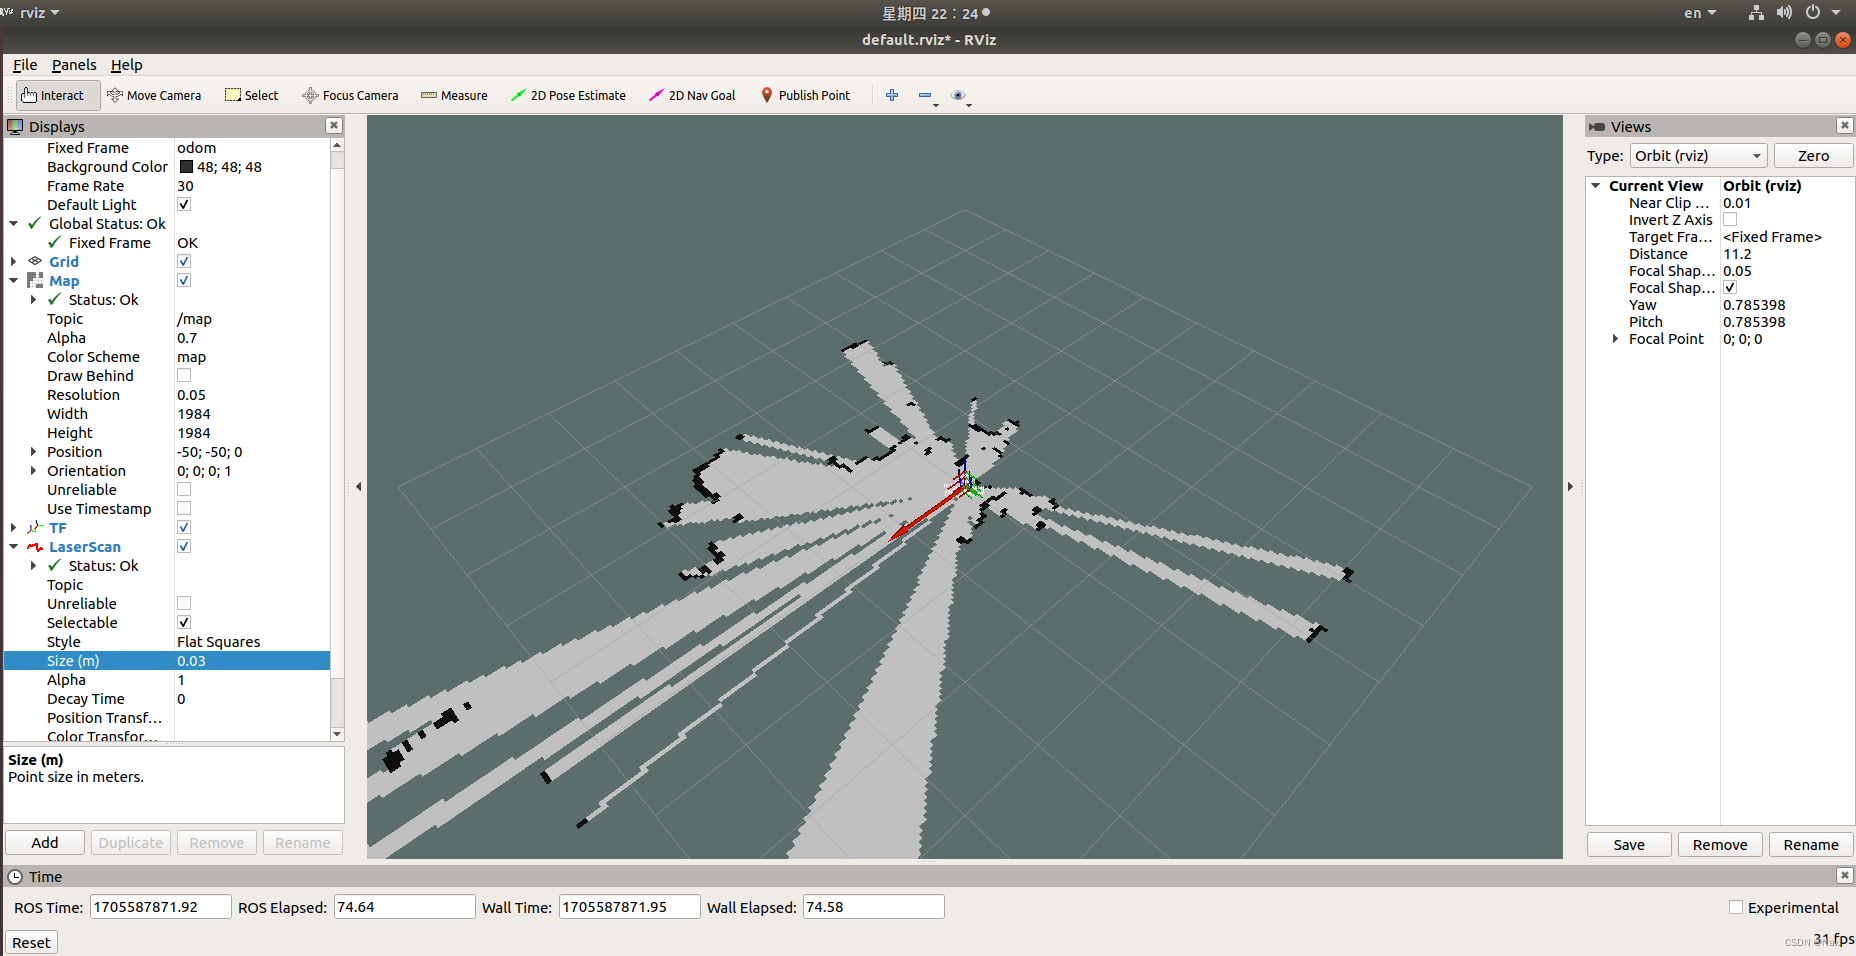Open the network status indicator
This screenshot has height=956, width=1856.
point(1756,13)
